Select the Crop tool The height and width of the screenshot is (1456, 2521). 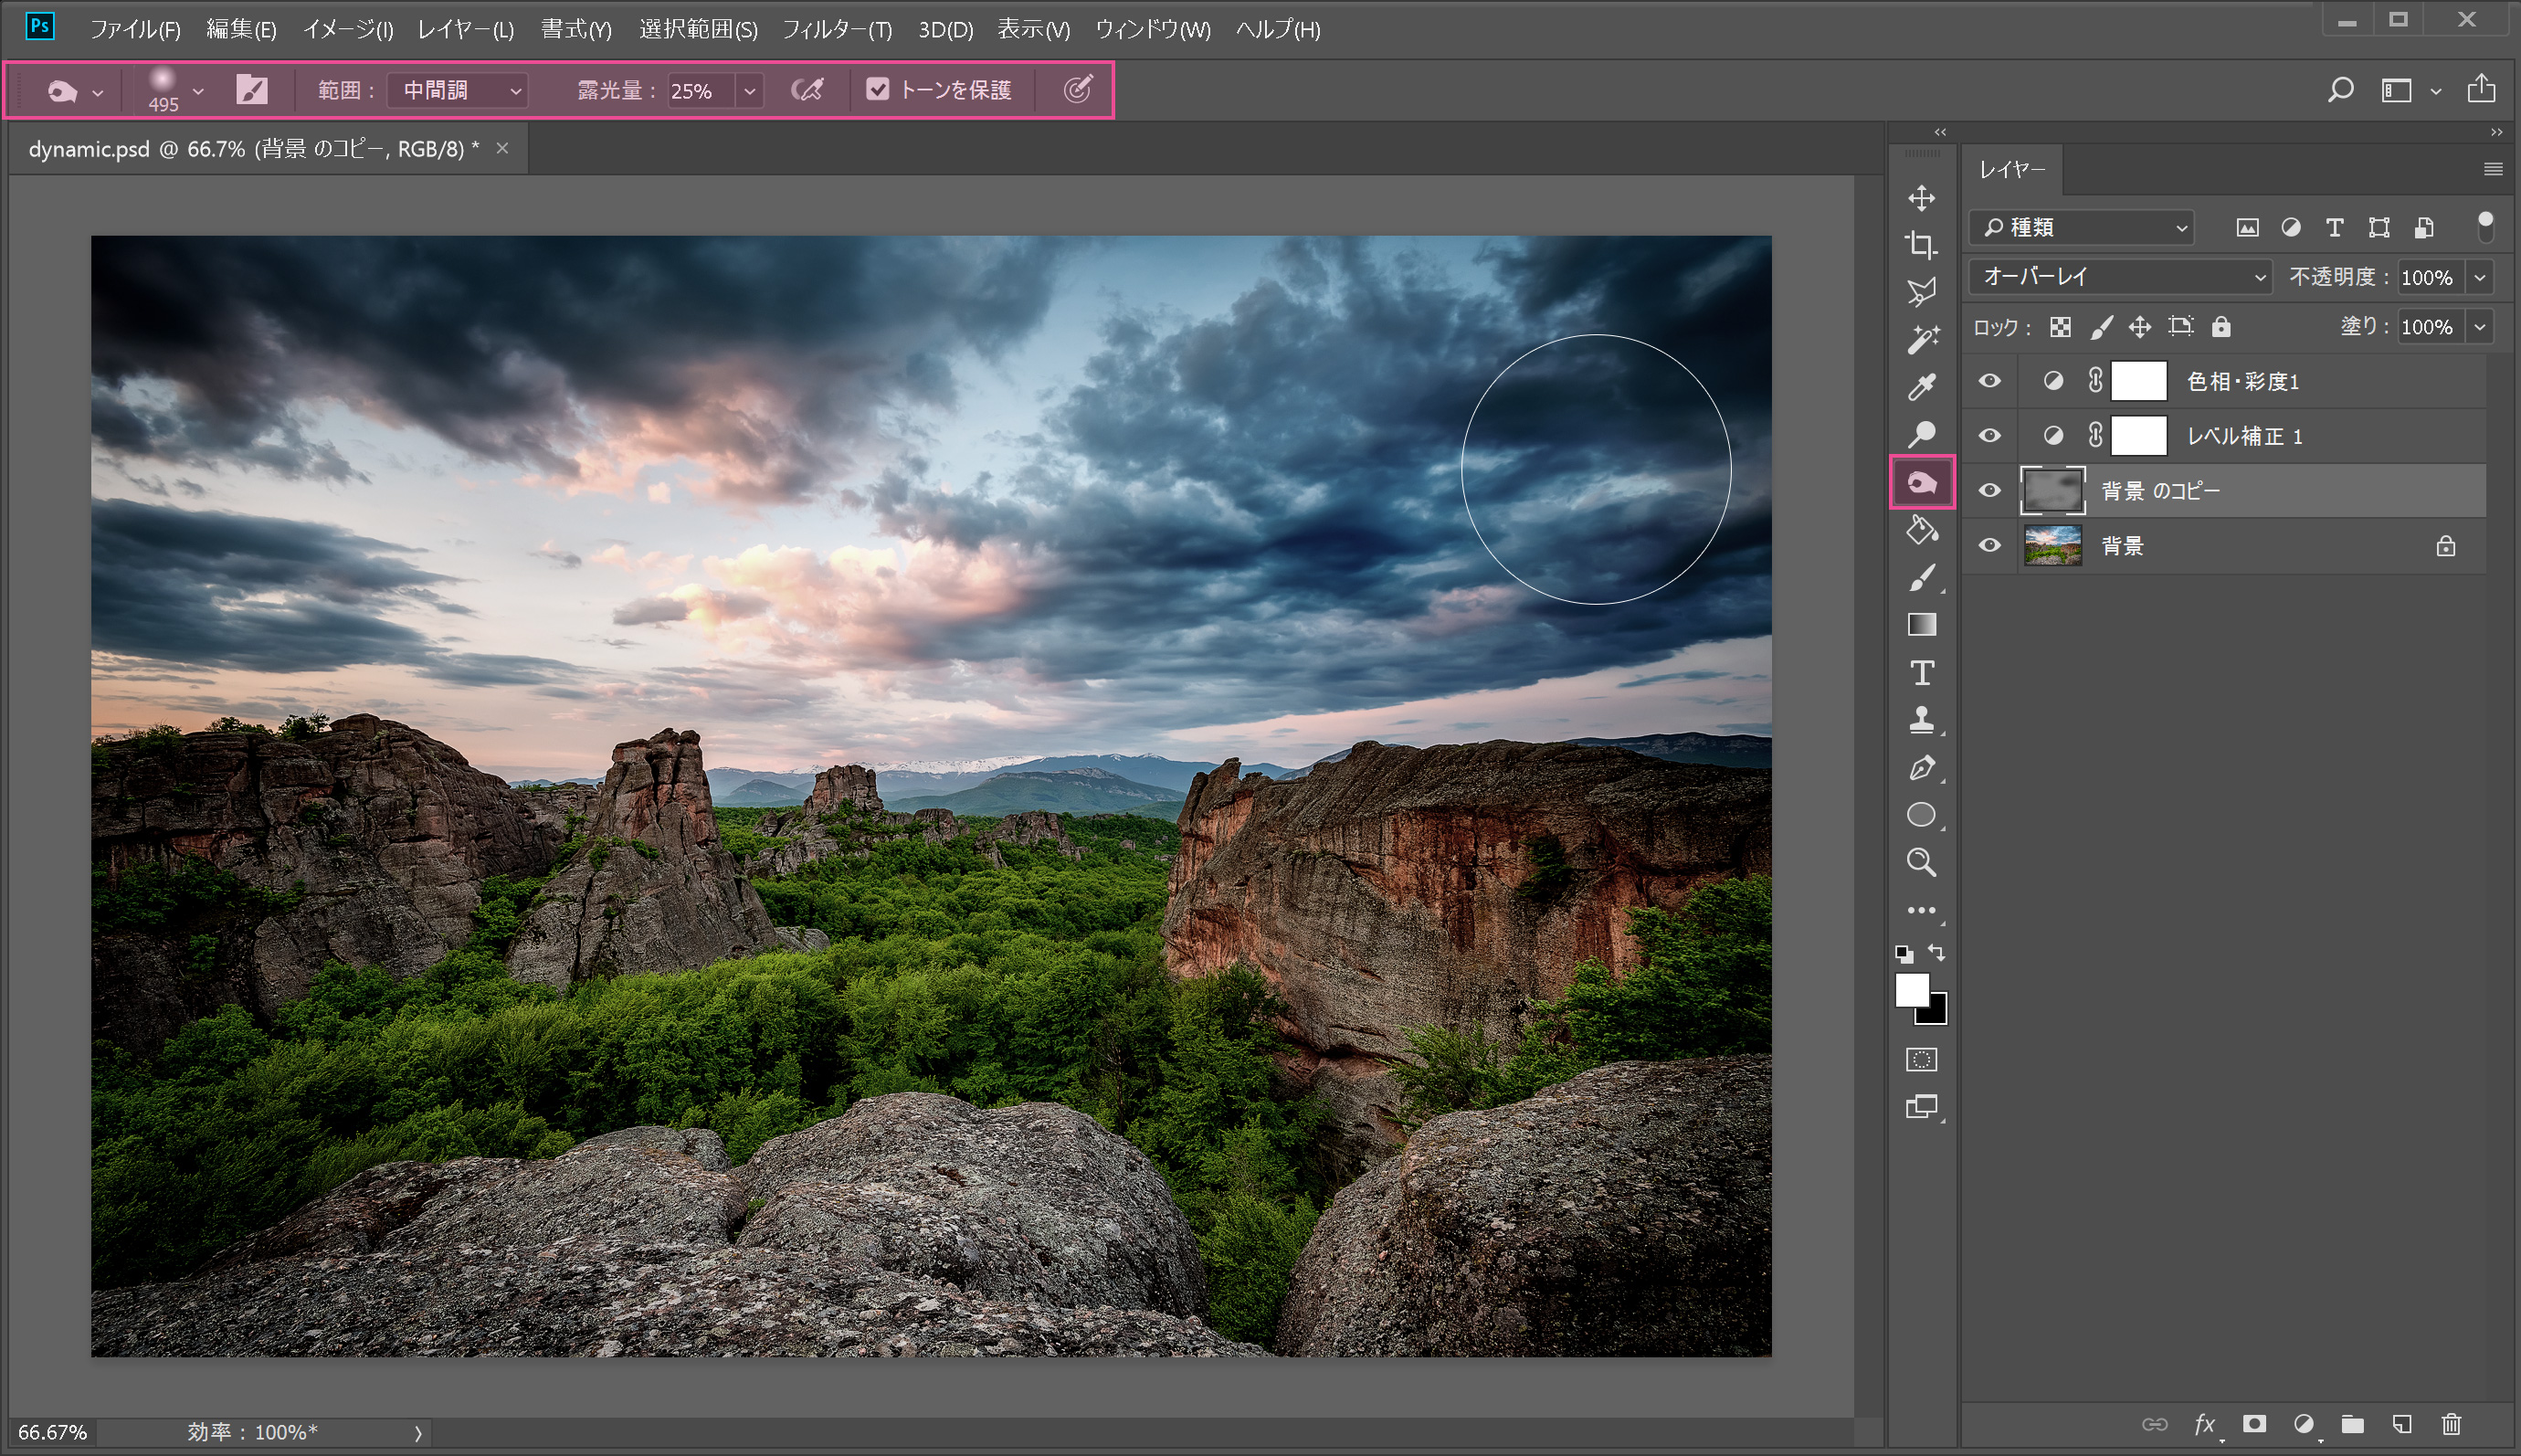pos(1921,245)
